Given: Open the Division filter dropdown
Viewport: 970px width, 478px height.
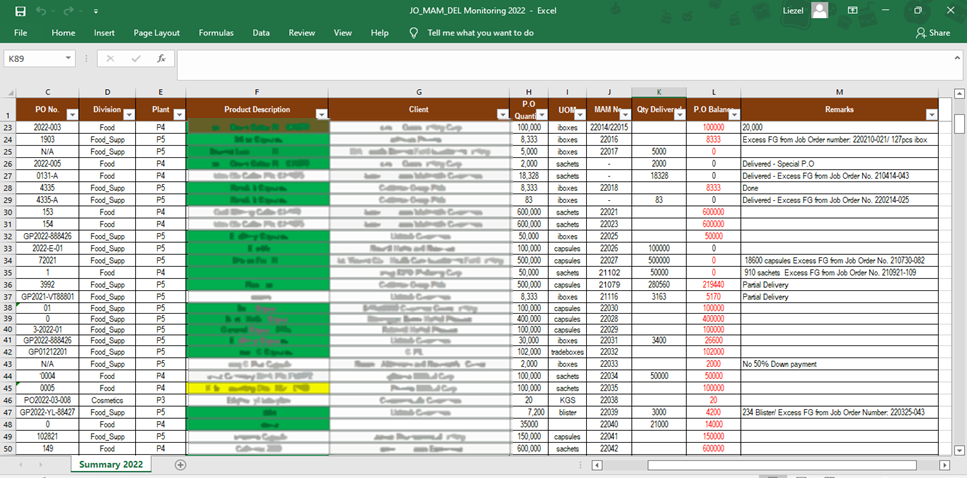Looking at the screenshot, I should tap(129, 114).
